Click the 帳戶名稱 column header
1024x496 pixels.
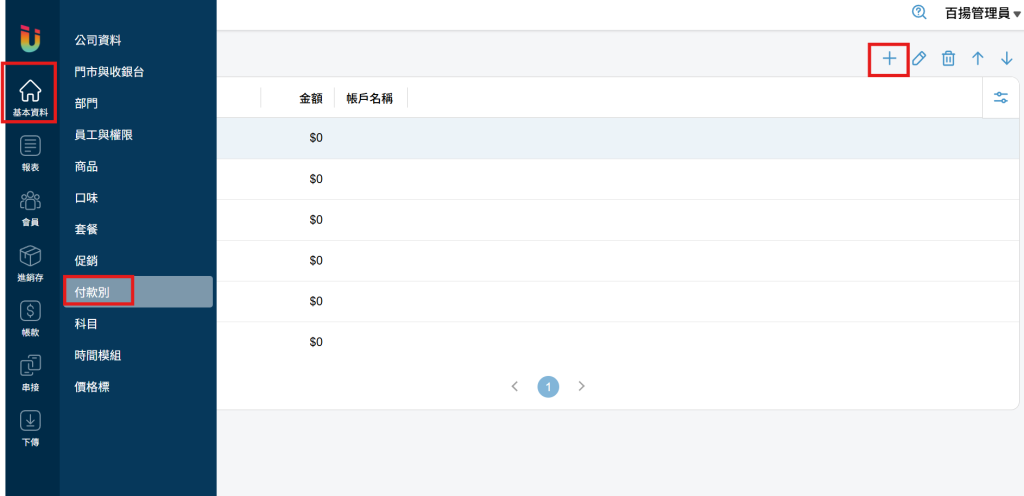click(370, 98)
